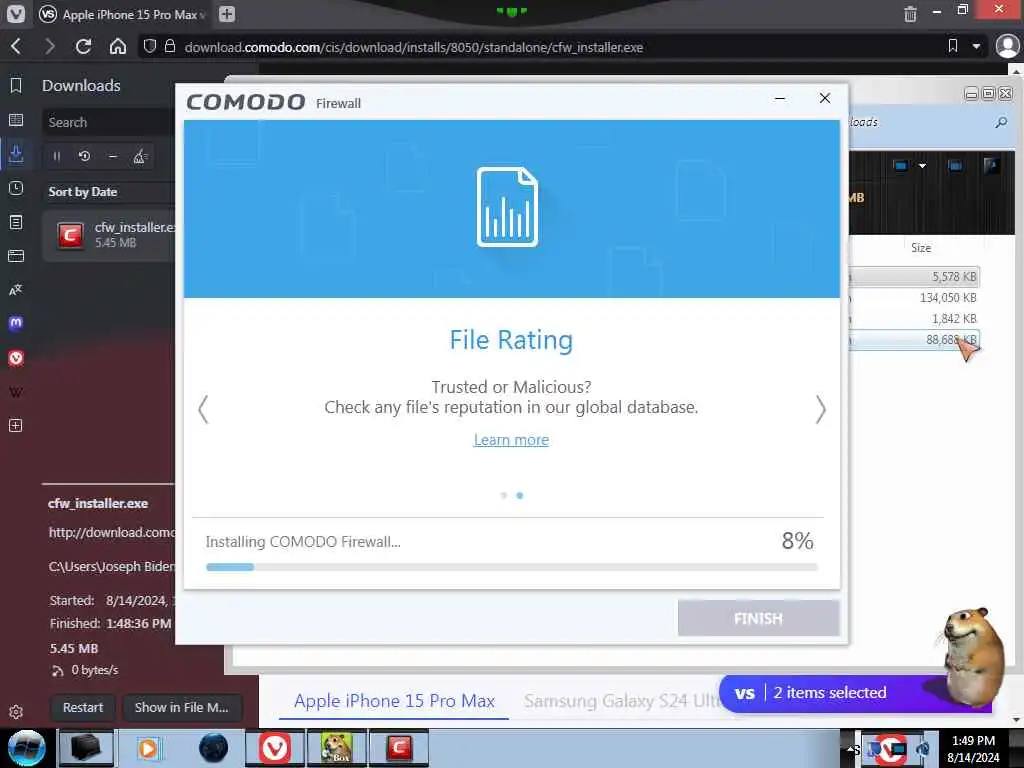Click the 134,050 KB file size row
Screen dimensions: 1024x768
914,298
